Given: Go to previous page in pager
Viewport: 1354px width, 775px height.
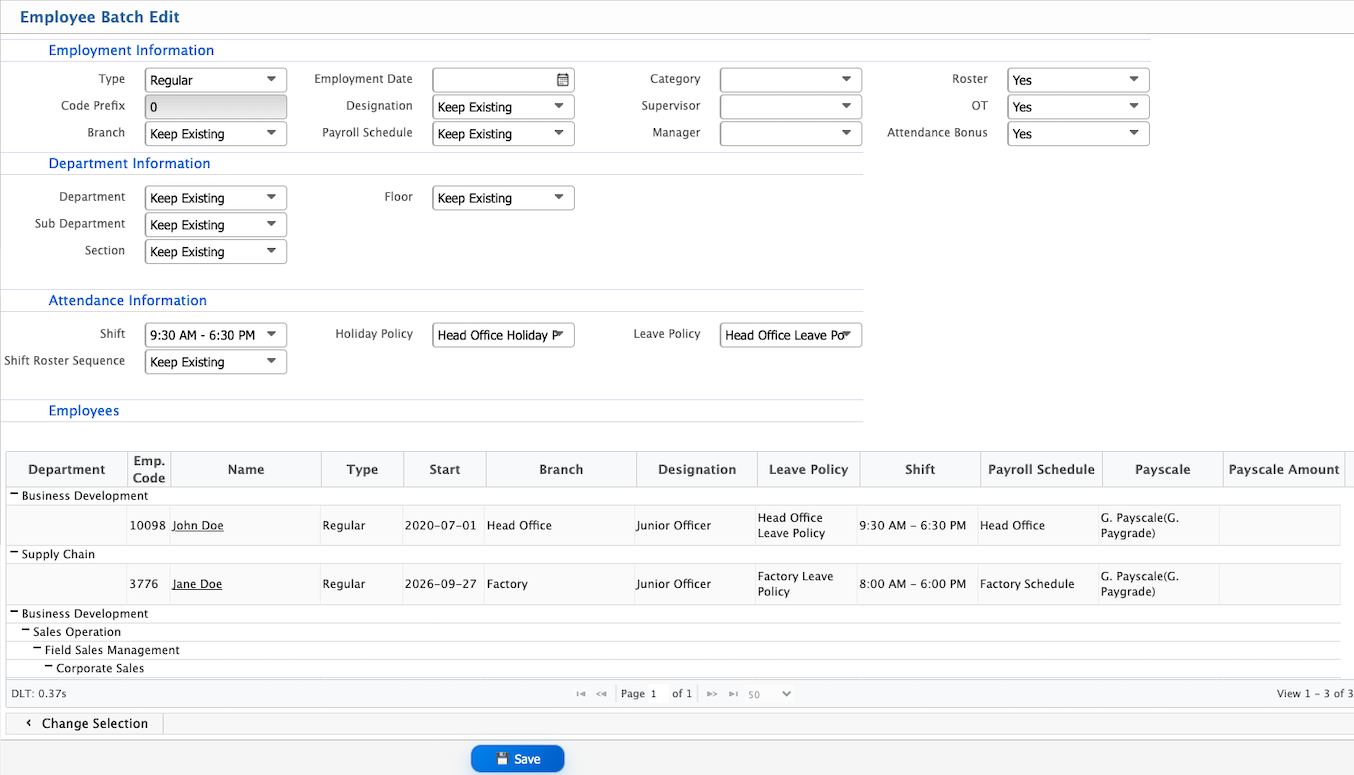Looking at the screenshot, I should point(601,694).
